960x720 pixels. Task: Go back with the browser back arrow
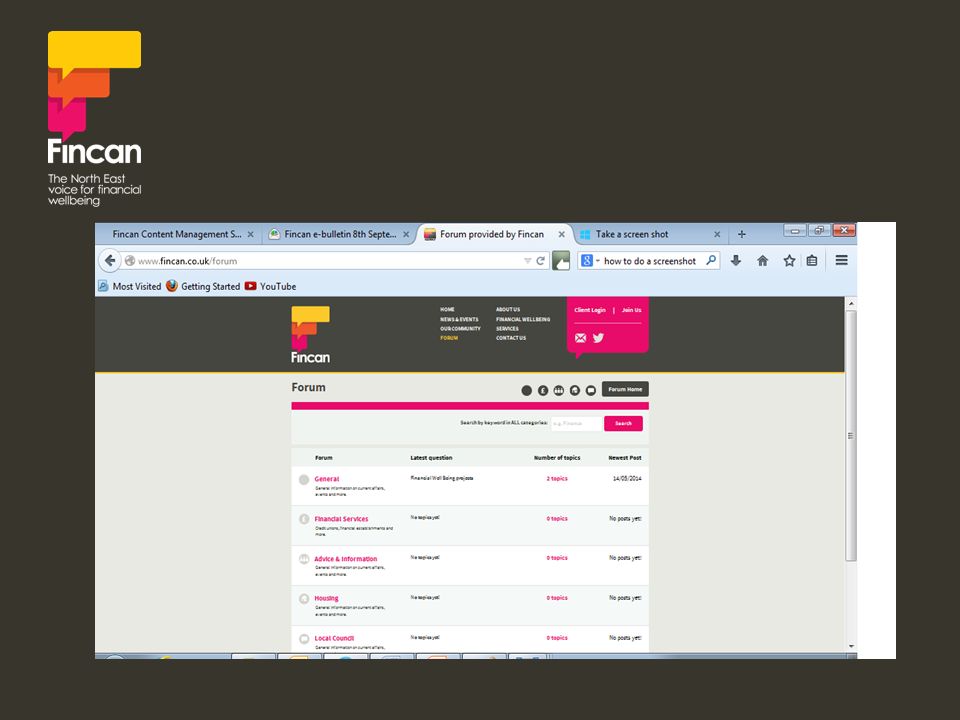point(110,261)
